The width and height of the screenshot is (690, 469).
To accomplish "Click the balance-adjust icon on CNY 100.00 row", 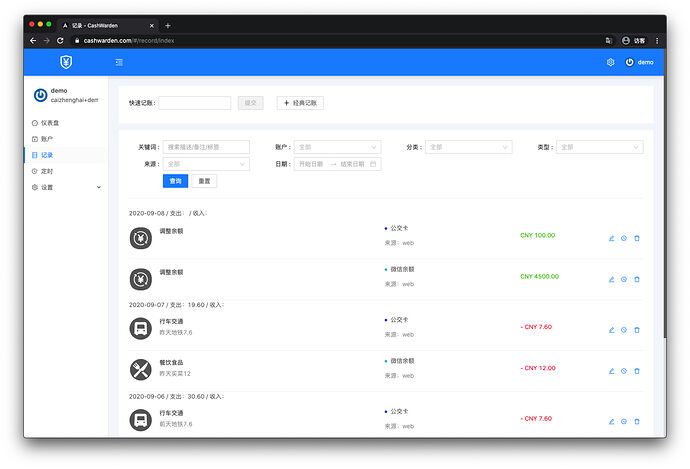I will (x=141, y=238).
